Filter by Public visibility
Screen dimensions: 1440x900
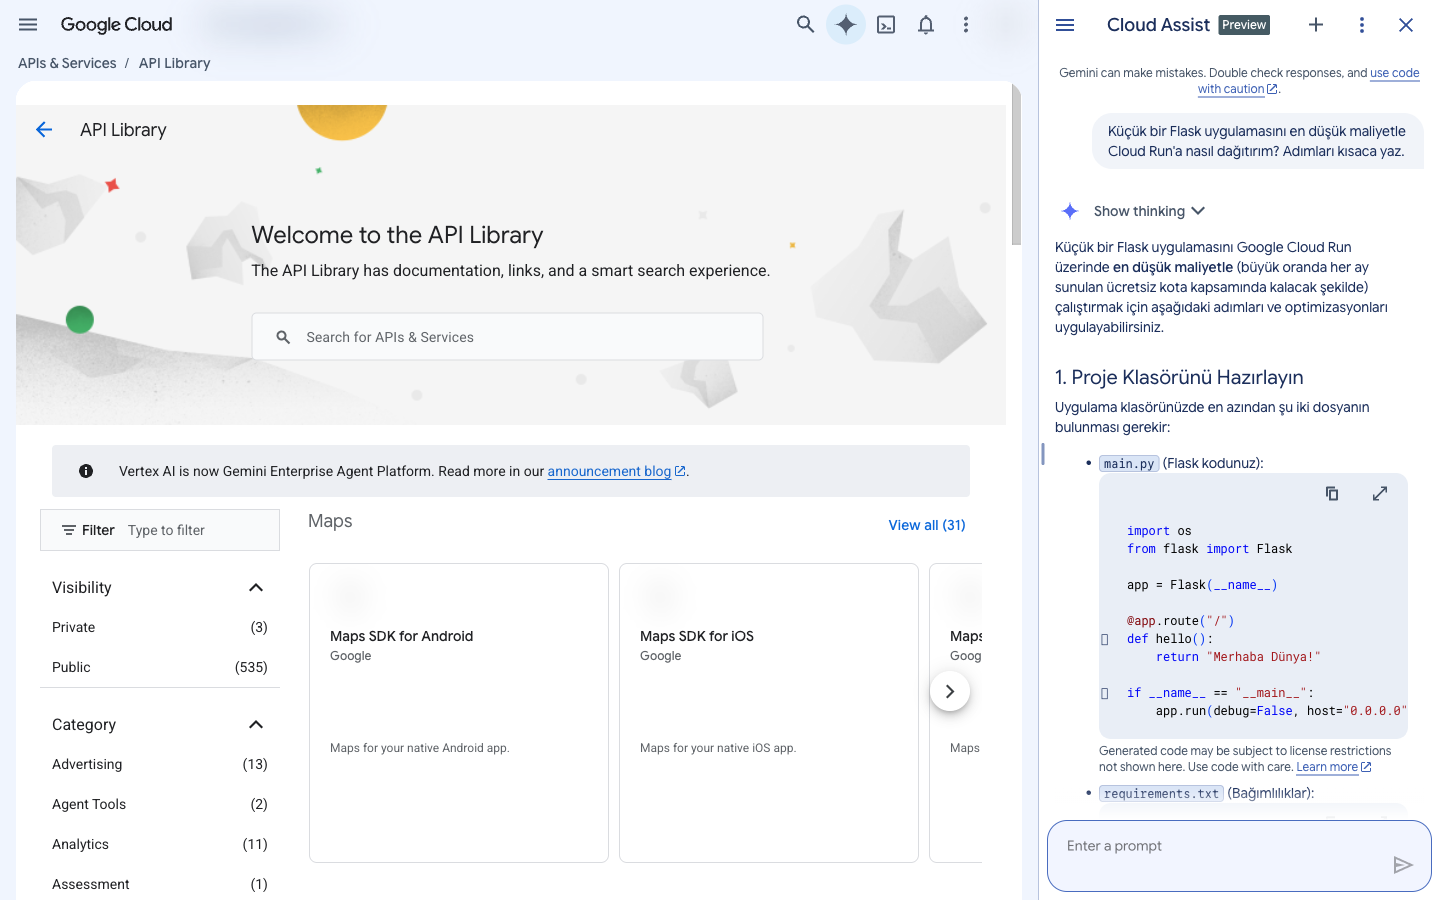160,668
